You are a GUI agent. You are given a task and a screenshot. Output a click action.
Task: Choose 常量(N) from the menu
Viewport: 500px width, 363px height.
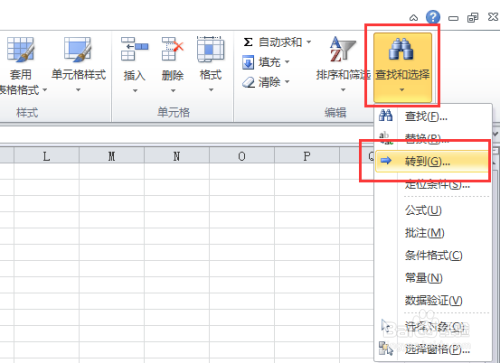[433, 278]
